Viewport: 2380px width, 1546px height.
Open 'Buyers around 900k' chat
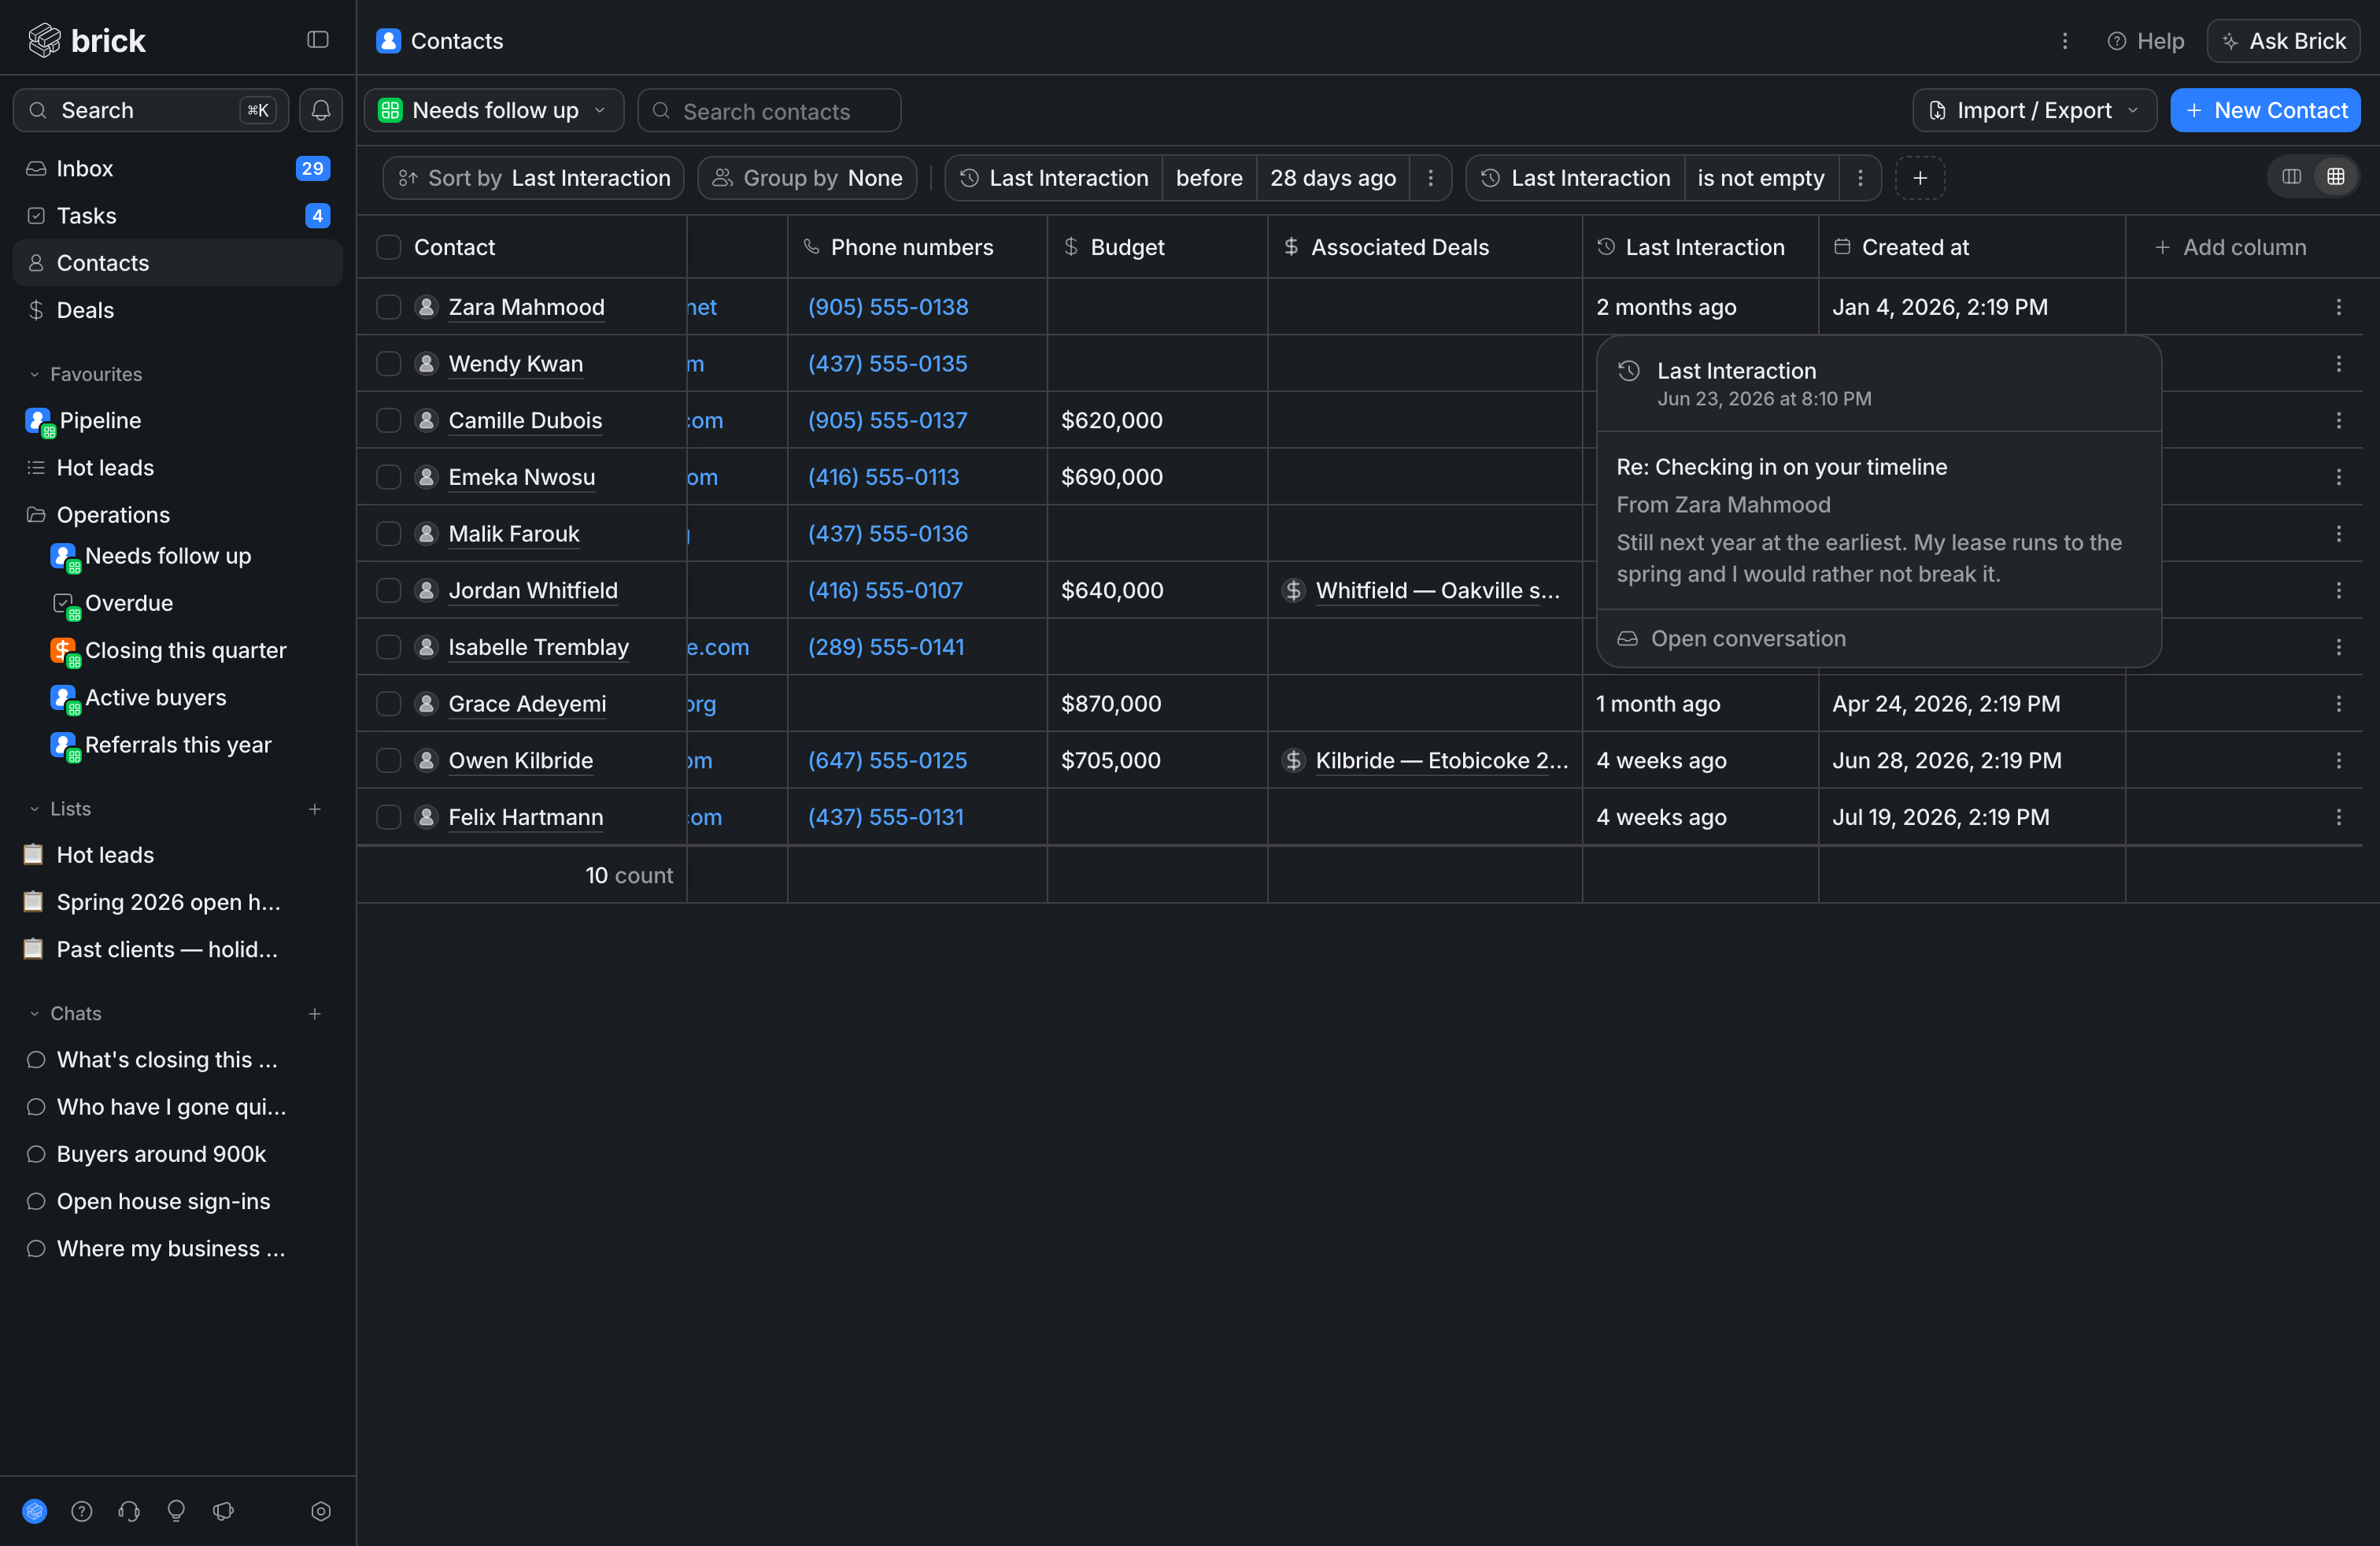178,1154
